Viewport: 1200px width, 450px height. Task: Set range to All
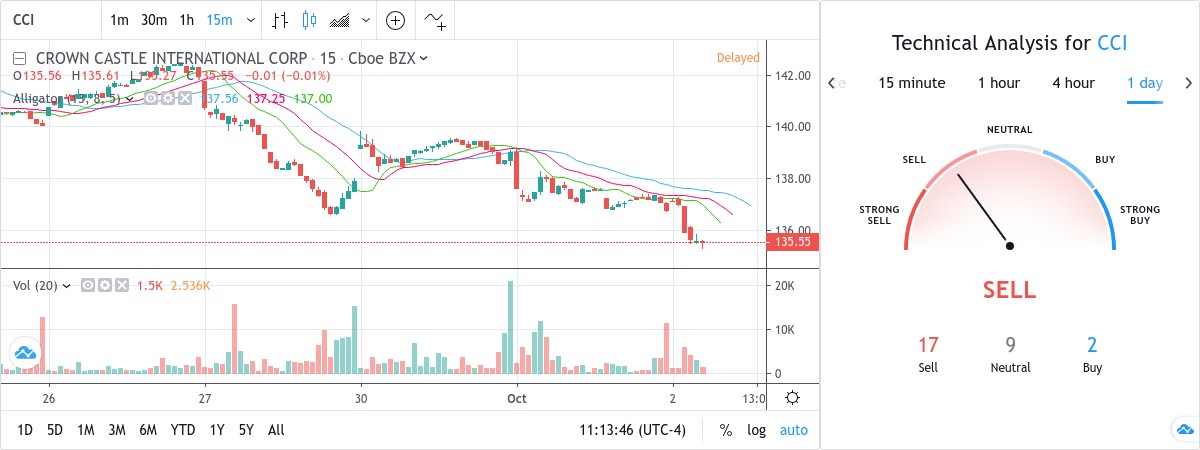tap(276, 430)
